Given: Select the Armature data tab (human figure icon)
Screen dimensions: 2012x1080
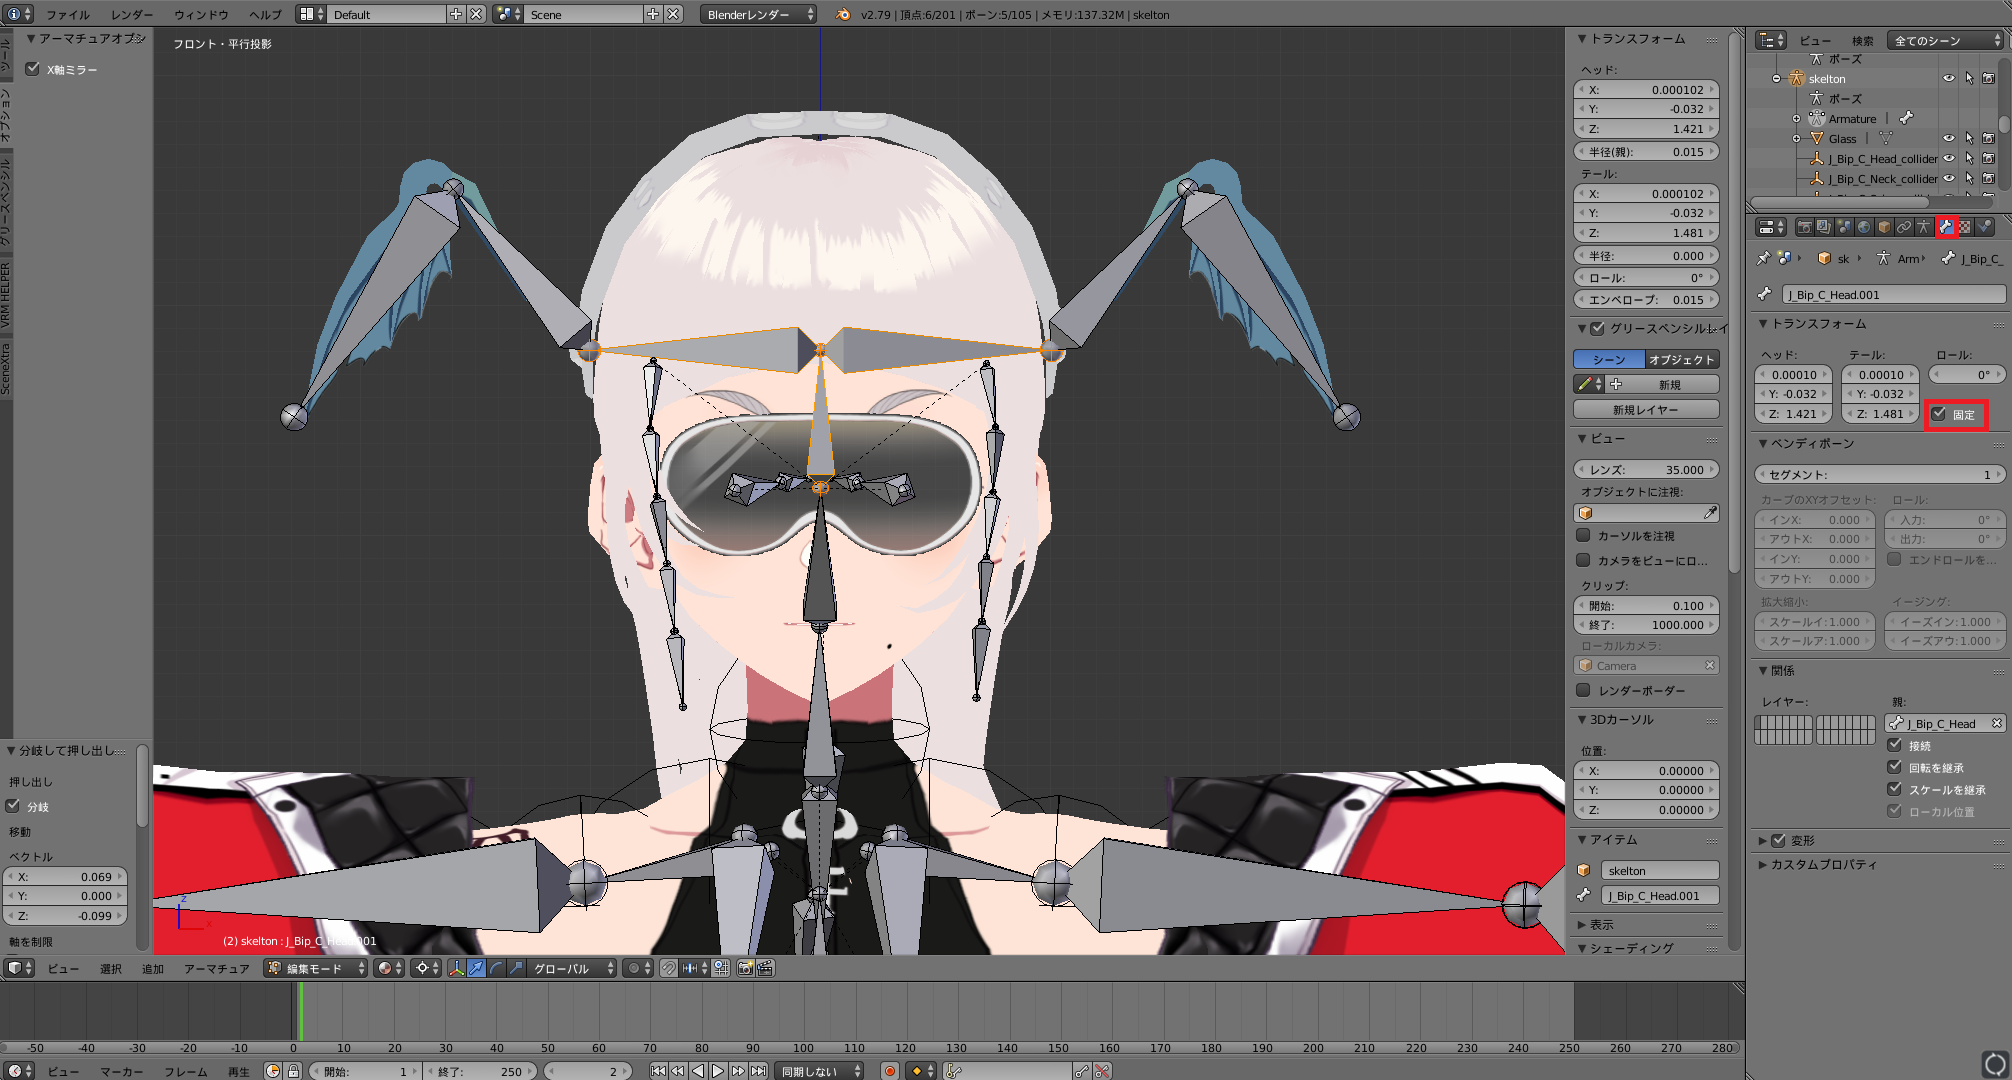Looking at the screenshot, I should [1924, 227].
